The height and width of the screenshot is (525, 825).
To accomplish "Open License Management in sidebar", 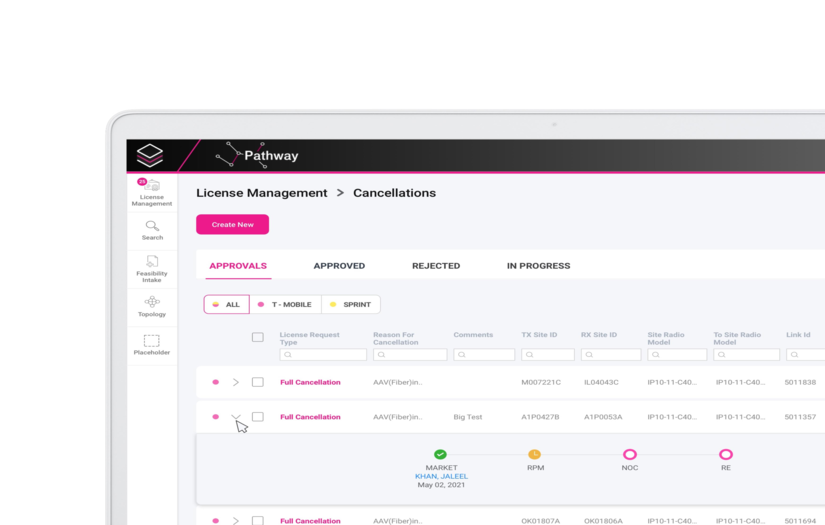I will (x=152, y=193).
